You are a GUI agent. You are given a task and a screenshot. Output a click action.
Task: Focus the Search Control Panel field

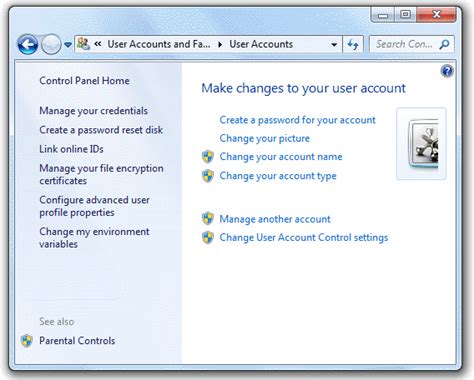412,44
